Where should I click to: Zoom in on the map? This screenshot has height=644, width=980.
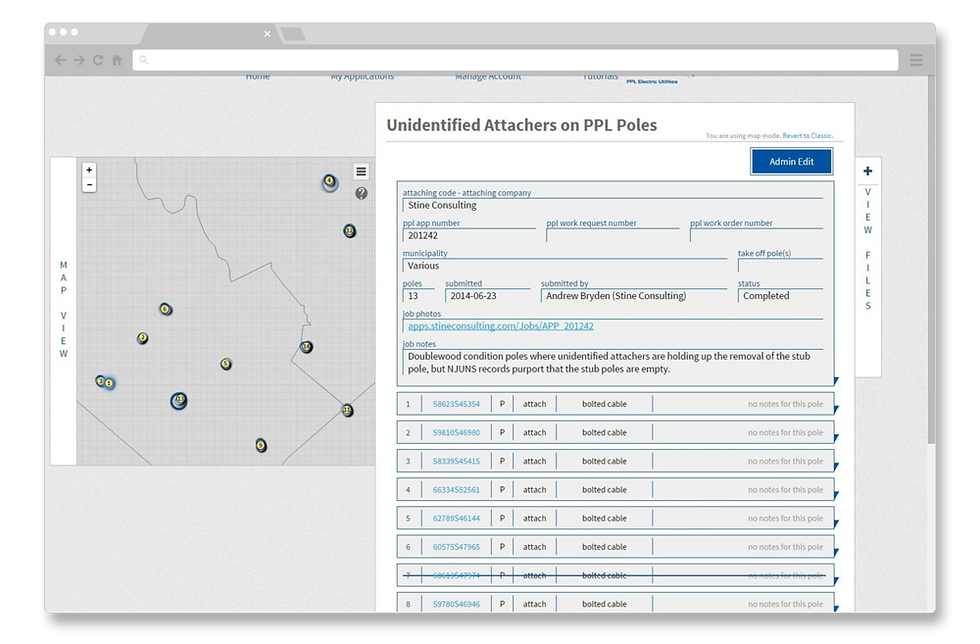(89, 170)
